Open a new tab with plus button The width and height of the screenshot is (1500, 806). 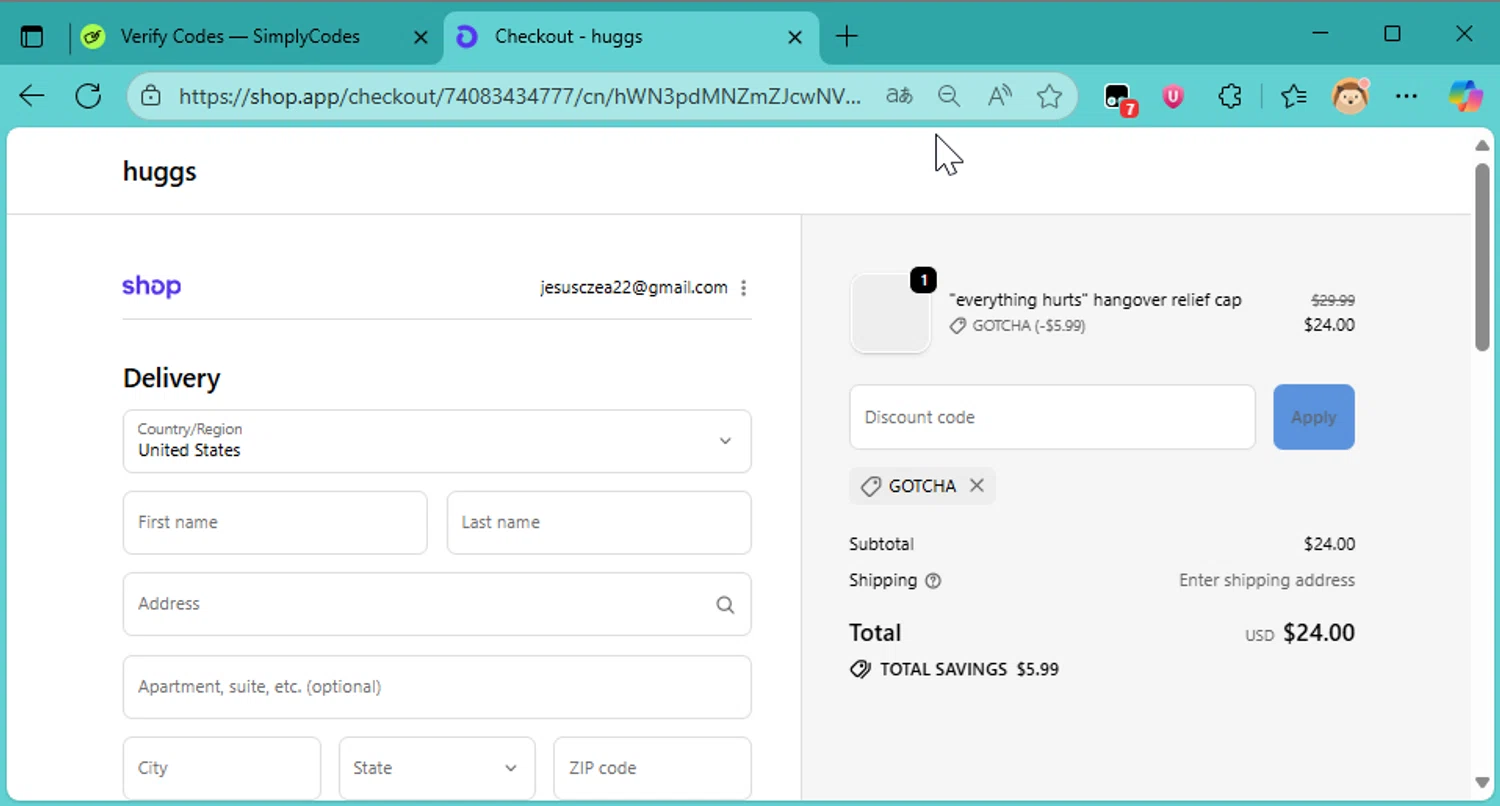click(x=846, y=37)
